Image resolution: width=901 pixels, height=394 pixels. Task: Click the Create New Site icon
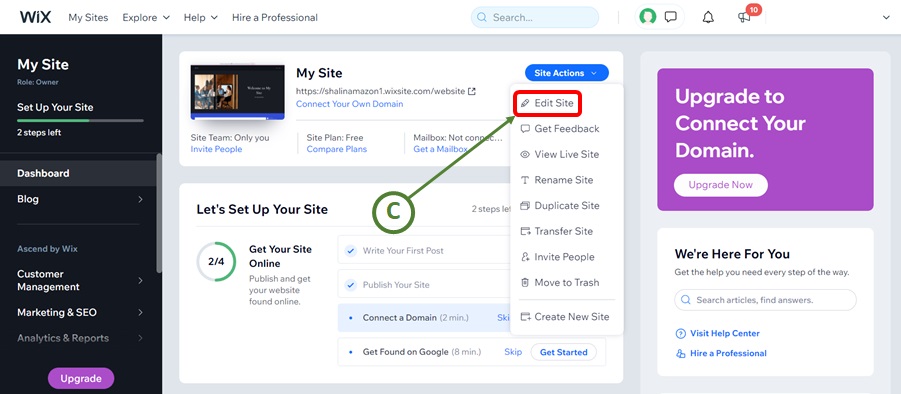[525, 317]
